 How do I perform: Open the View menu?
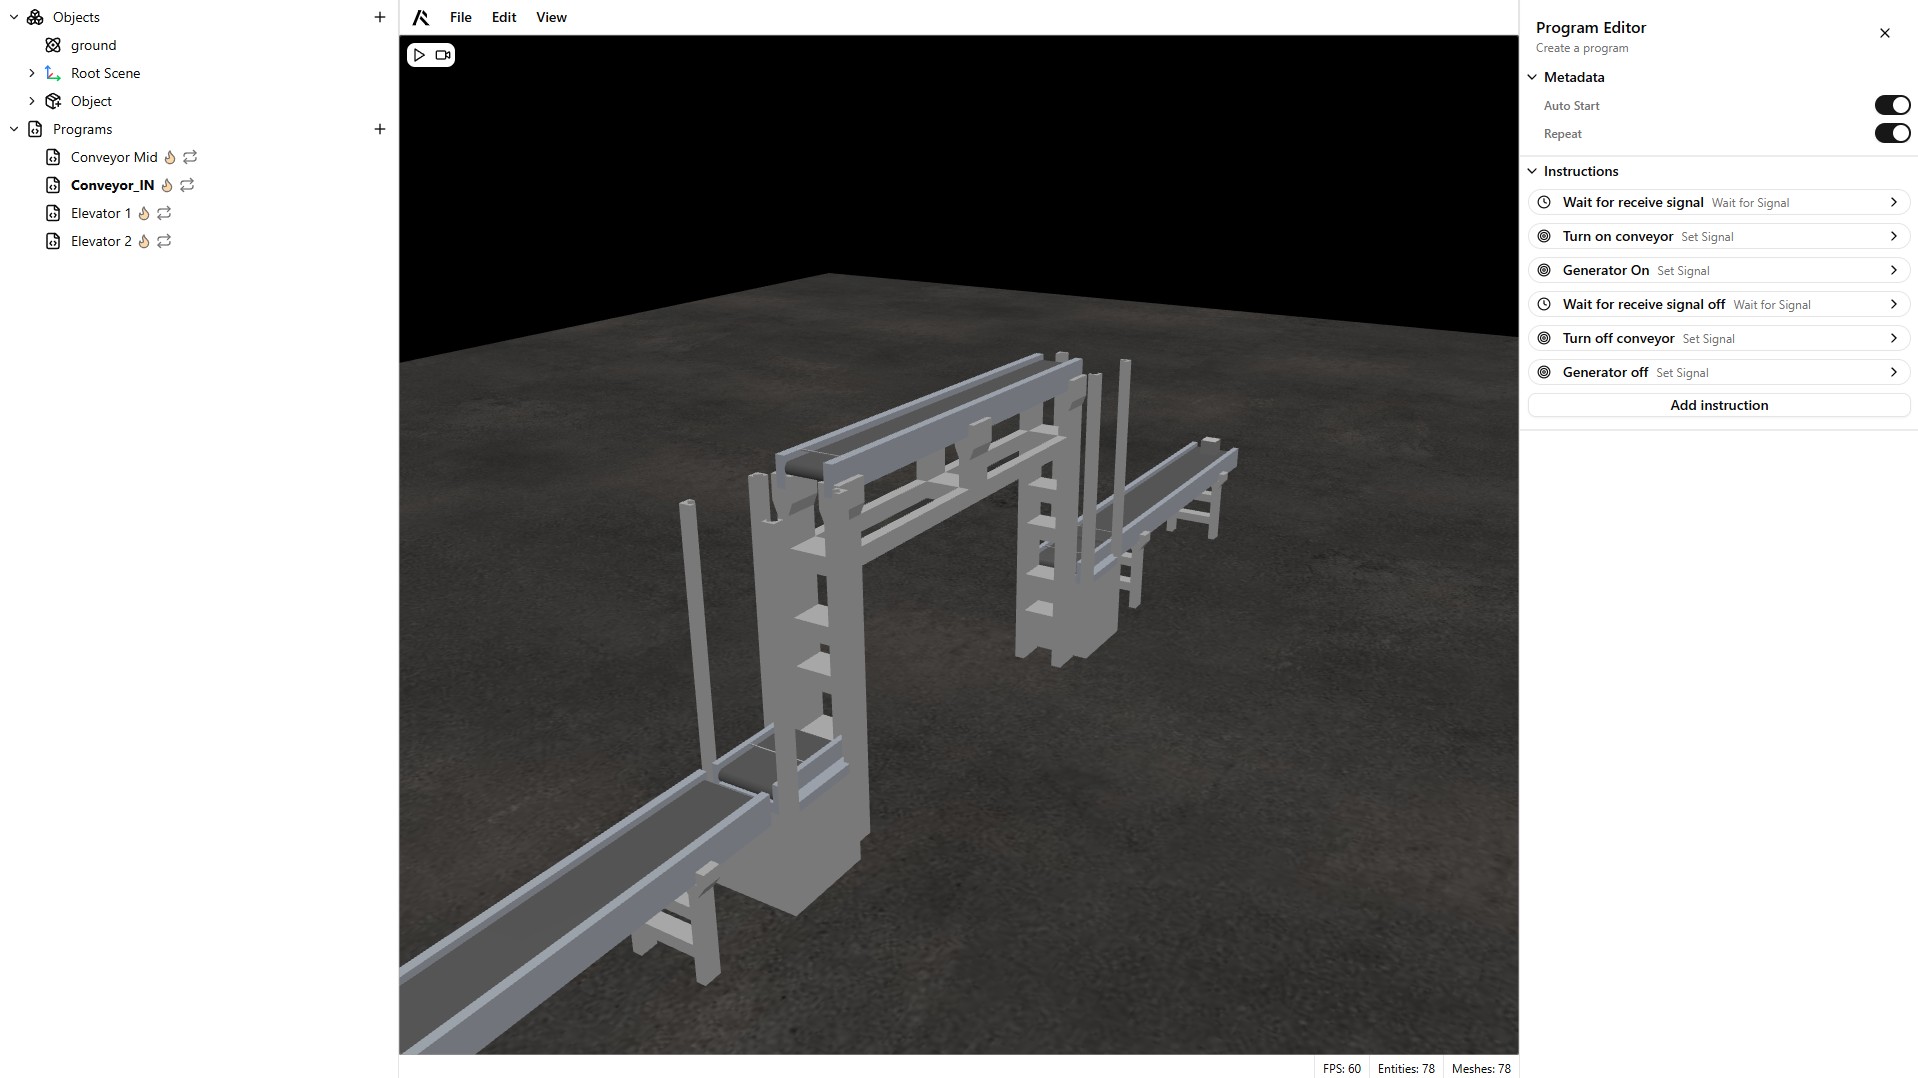tap(551, 17)
